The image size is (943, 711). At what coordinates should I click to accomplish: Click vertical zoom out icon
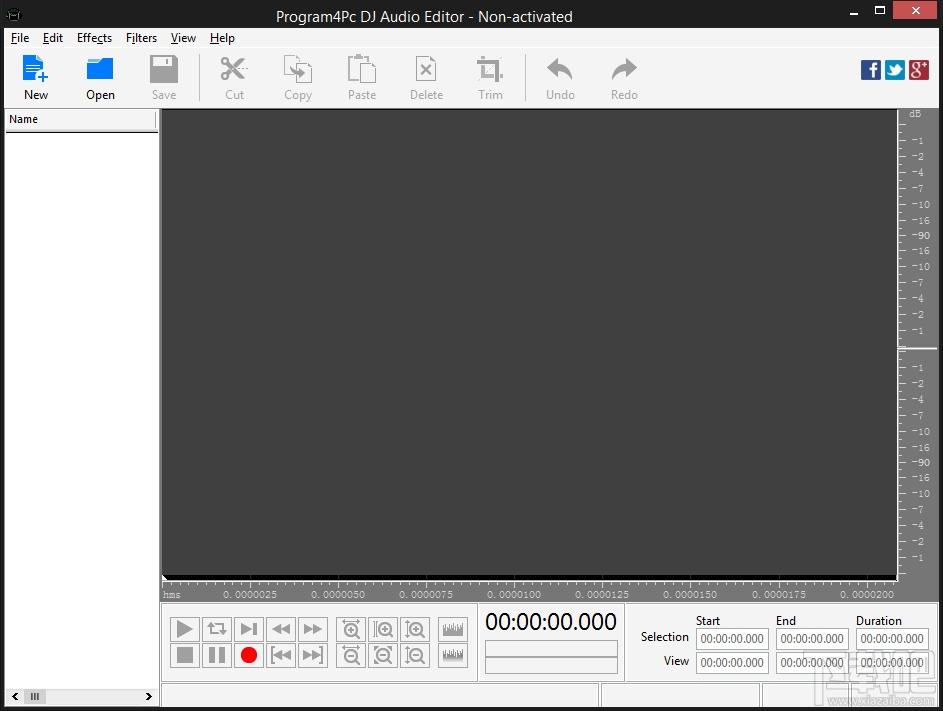415,655
